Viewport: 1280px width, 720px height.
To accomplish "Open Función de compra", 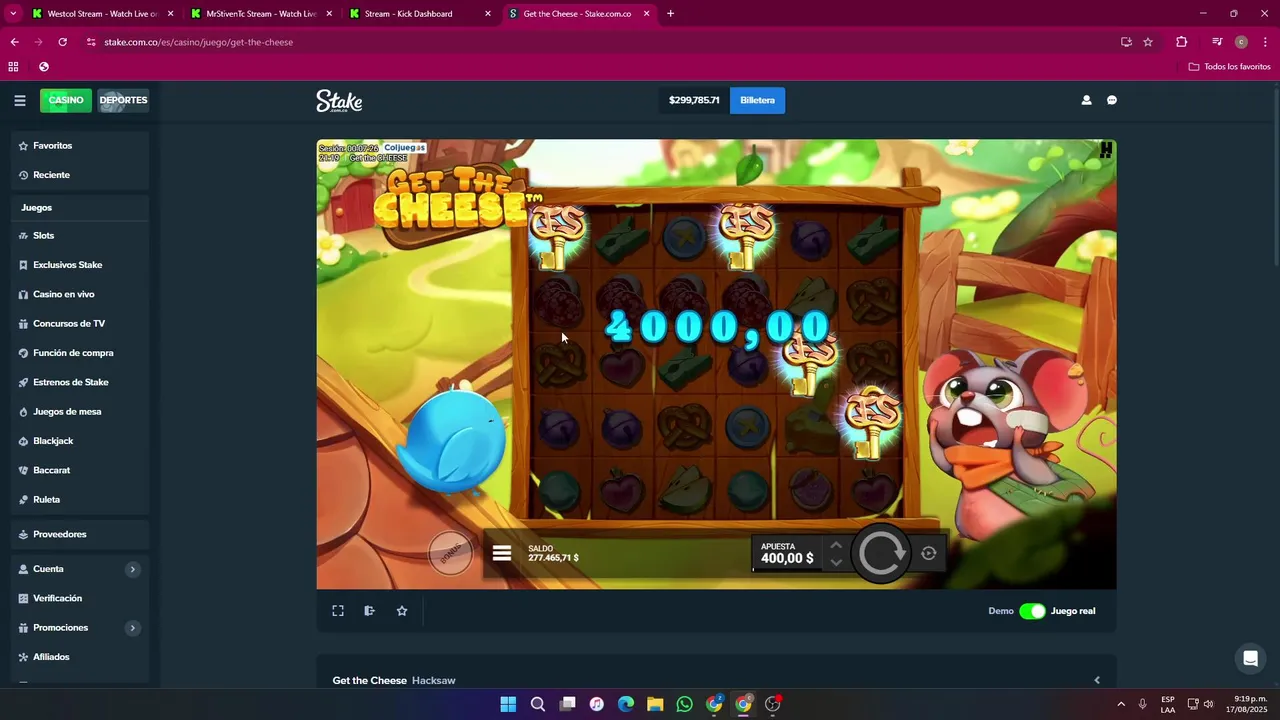I will tap(80, 353).
